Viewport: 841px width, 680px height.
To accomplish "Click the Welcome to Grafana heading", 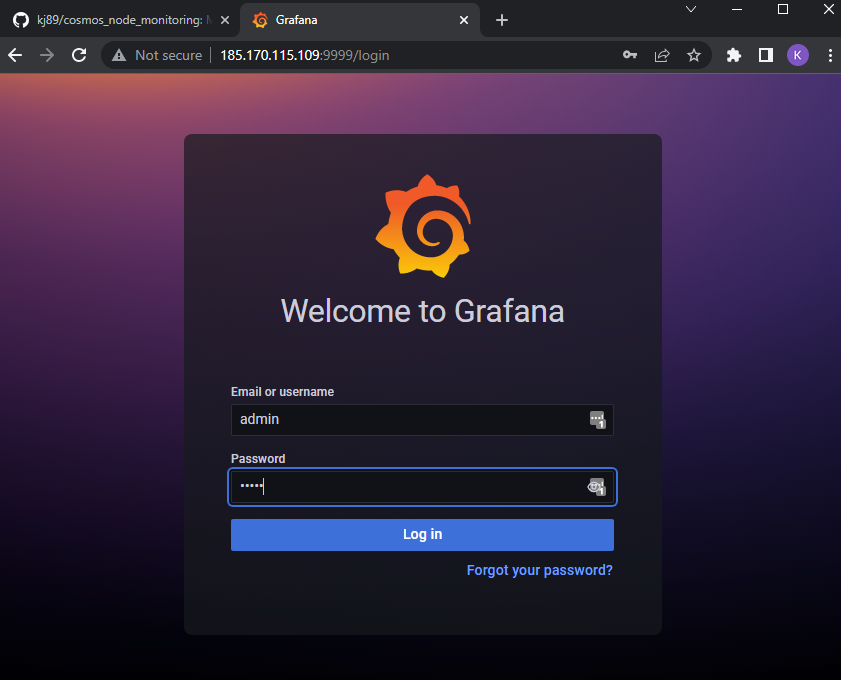I will [x=423, y=311].
